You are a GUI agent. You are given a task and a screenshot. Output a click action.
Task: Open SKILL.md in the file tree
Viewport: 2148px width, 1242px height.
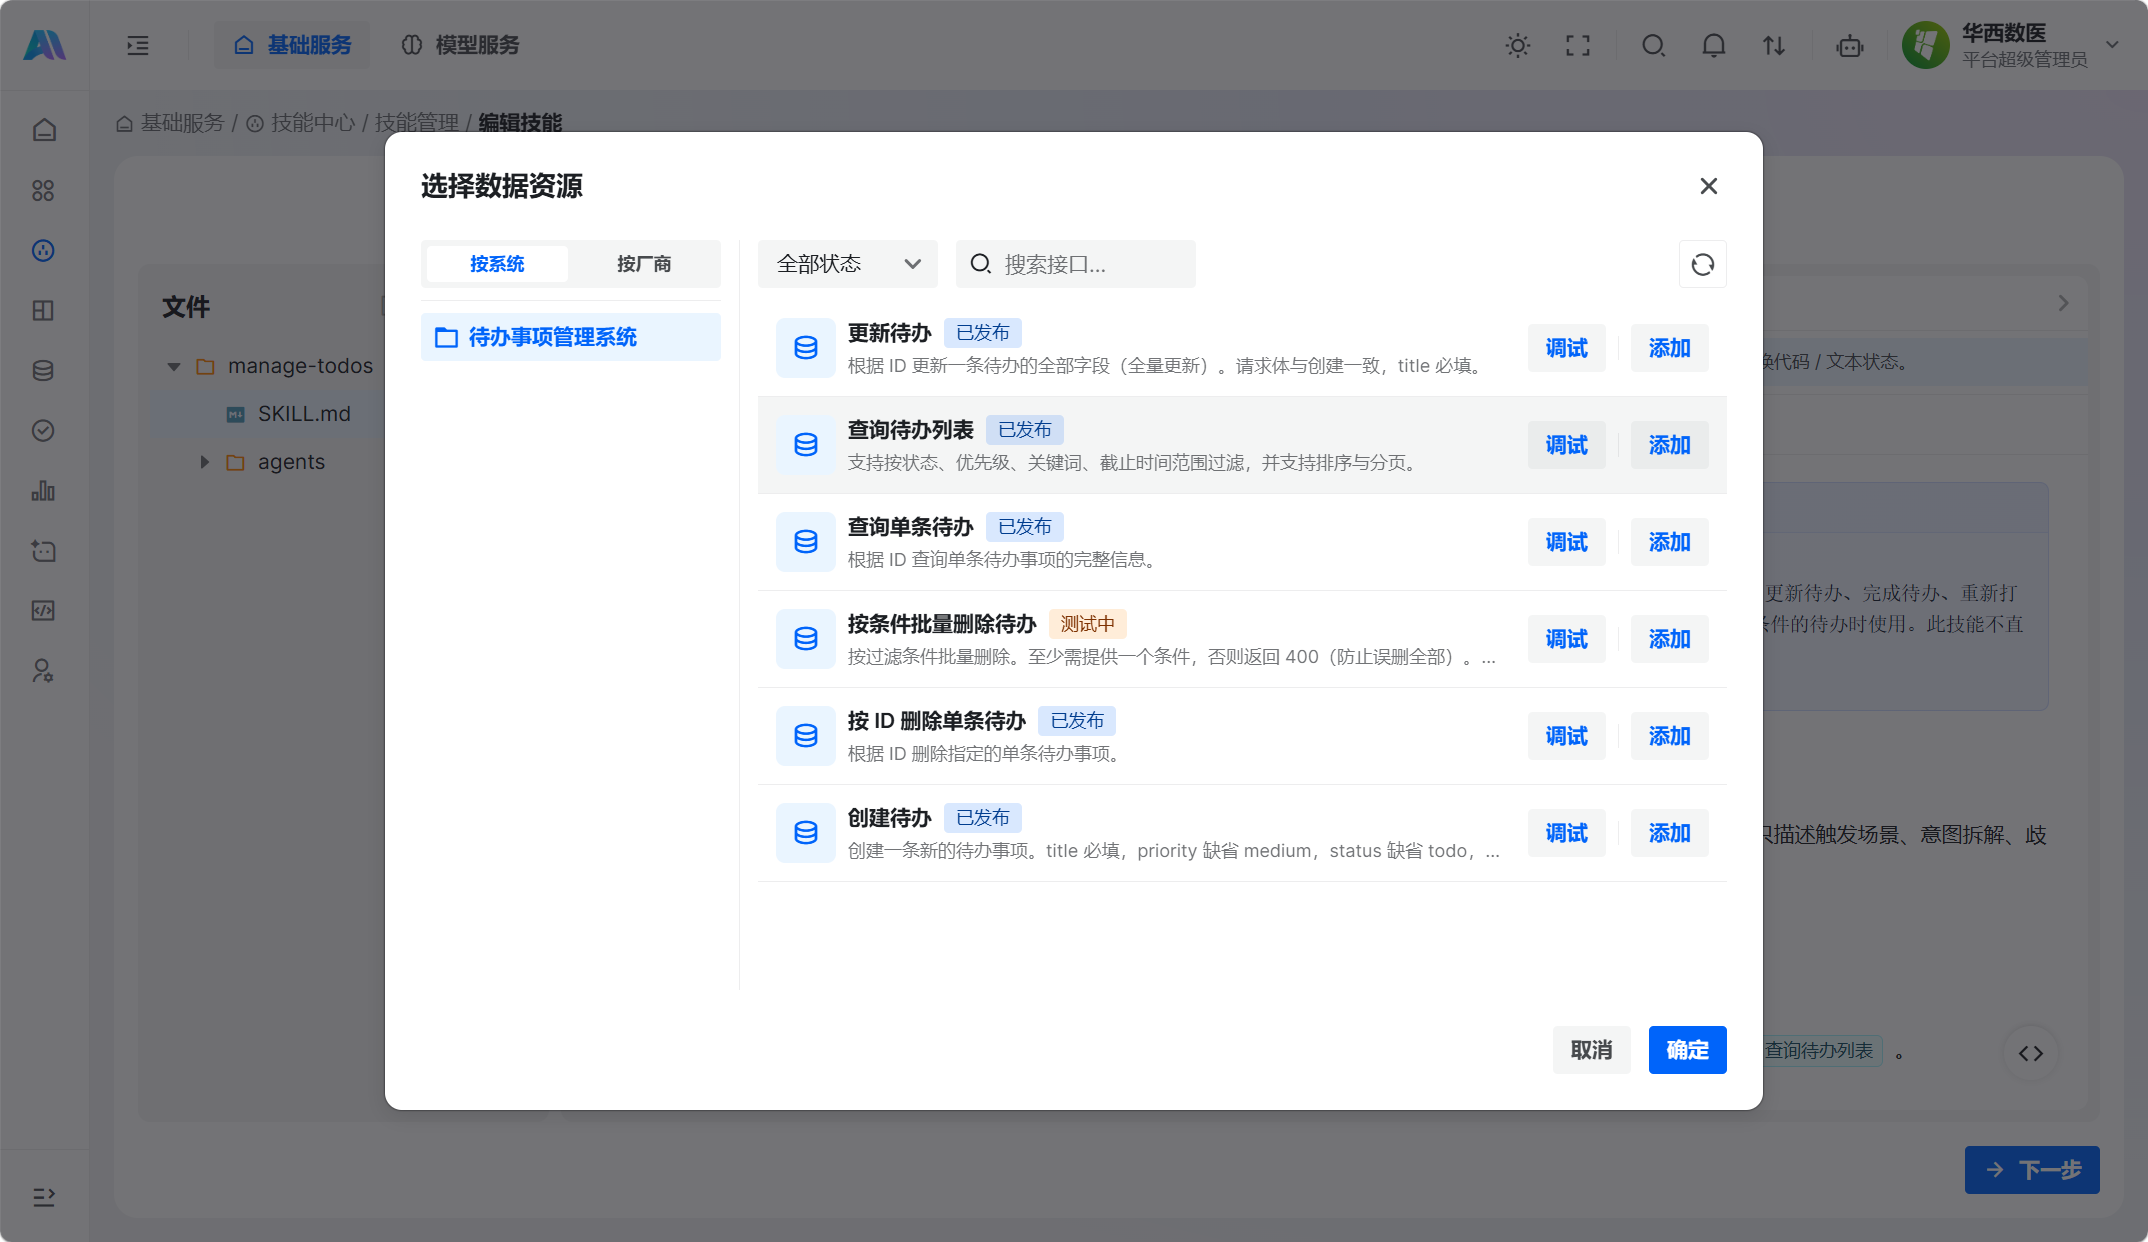pos(304,414)
